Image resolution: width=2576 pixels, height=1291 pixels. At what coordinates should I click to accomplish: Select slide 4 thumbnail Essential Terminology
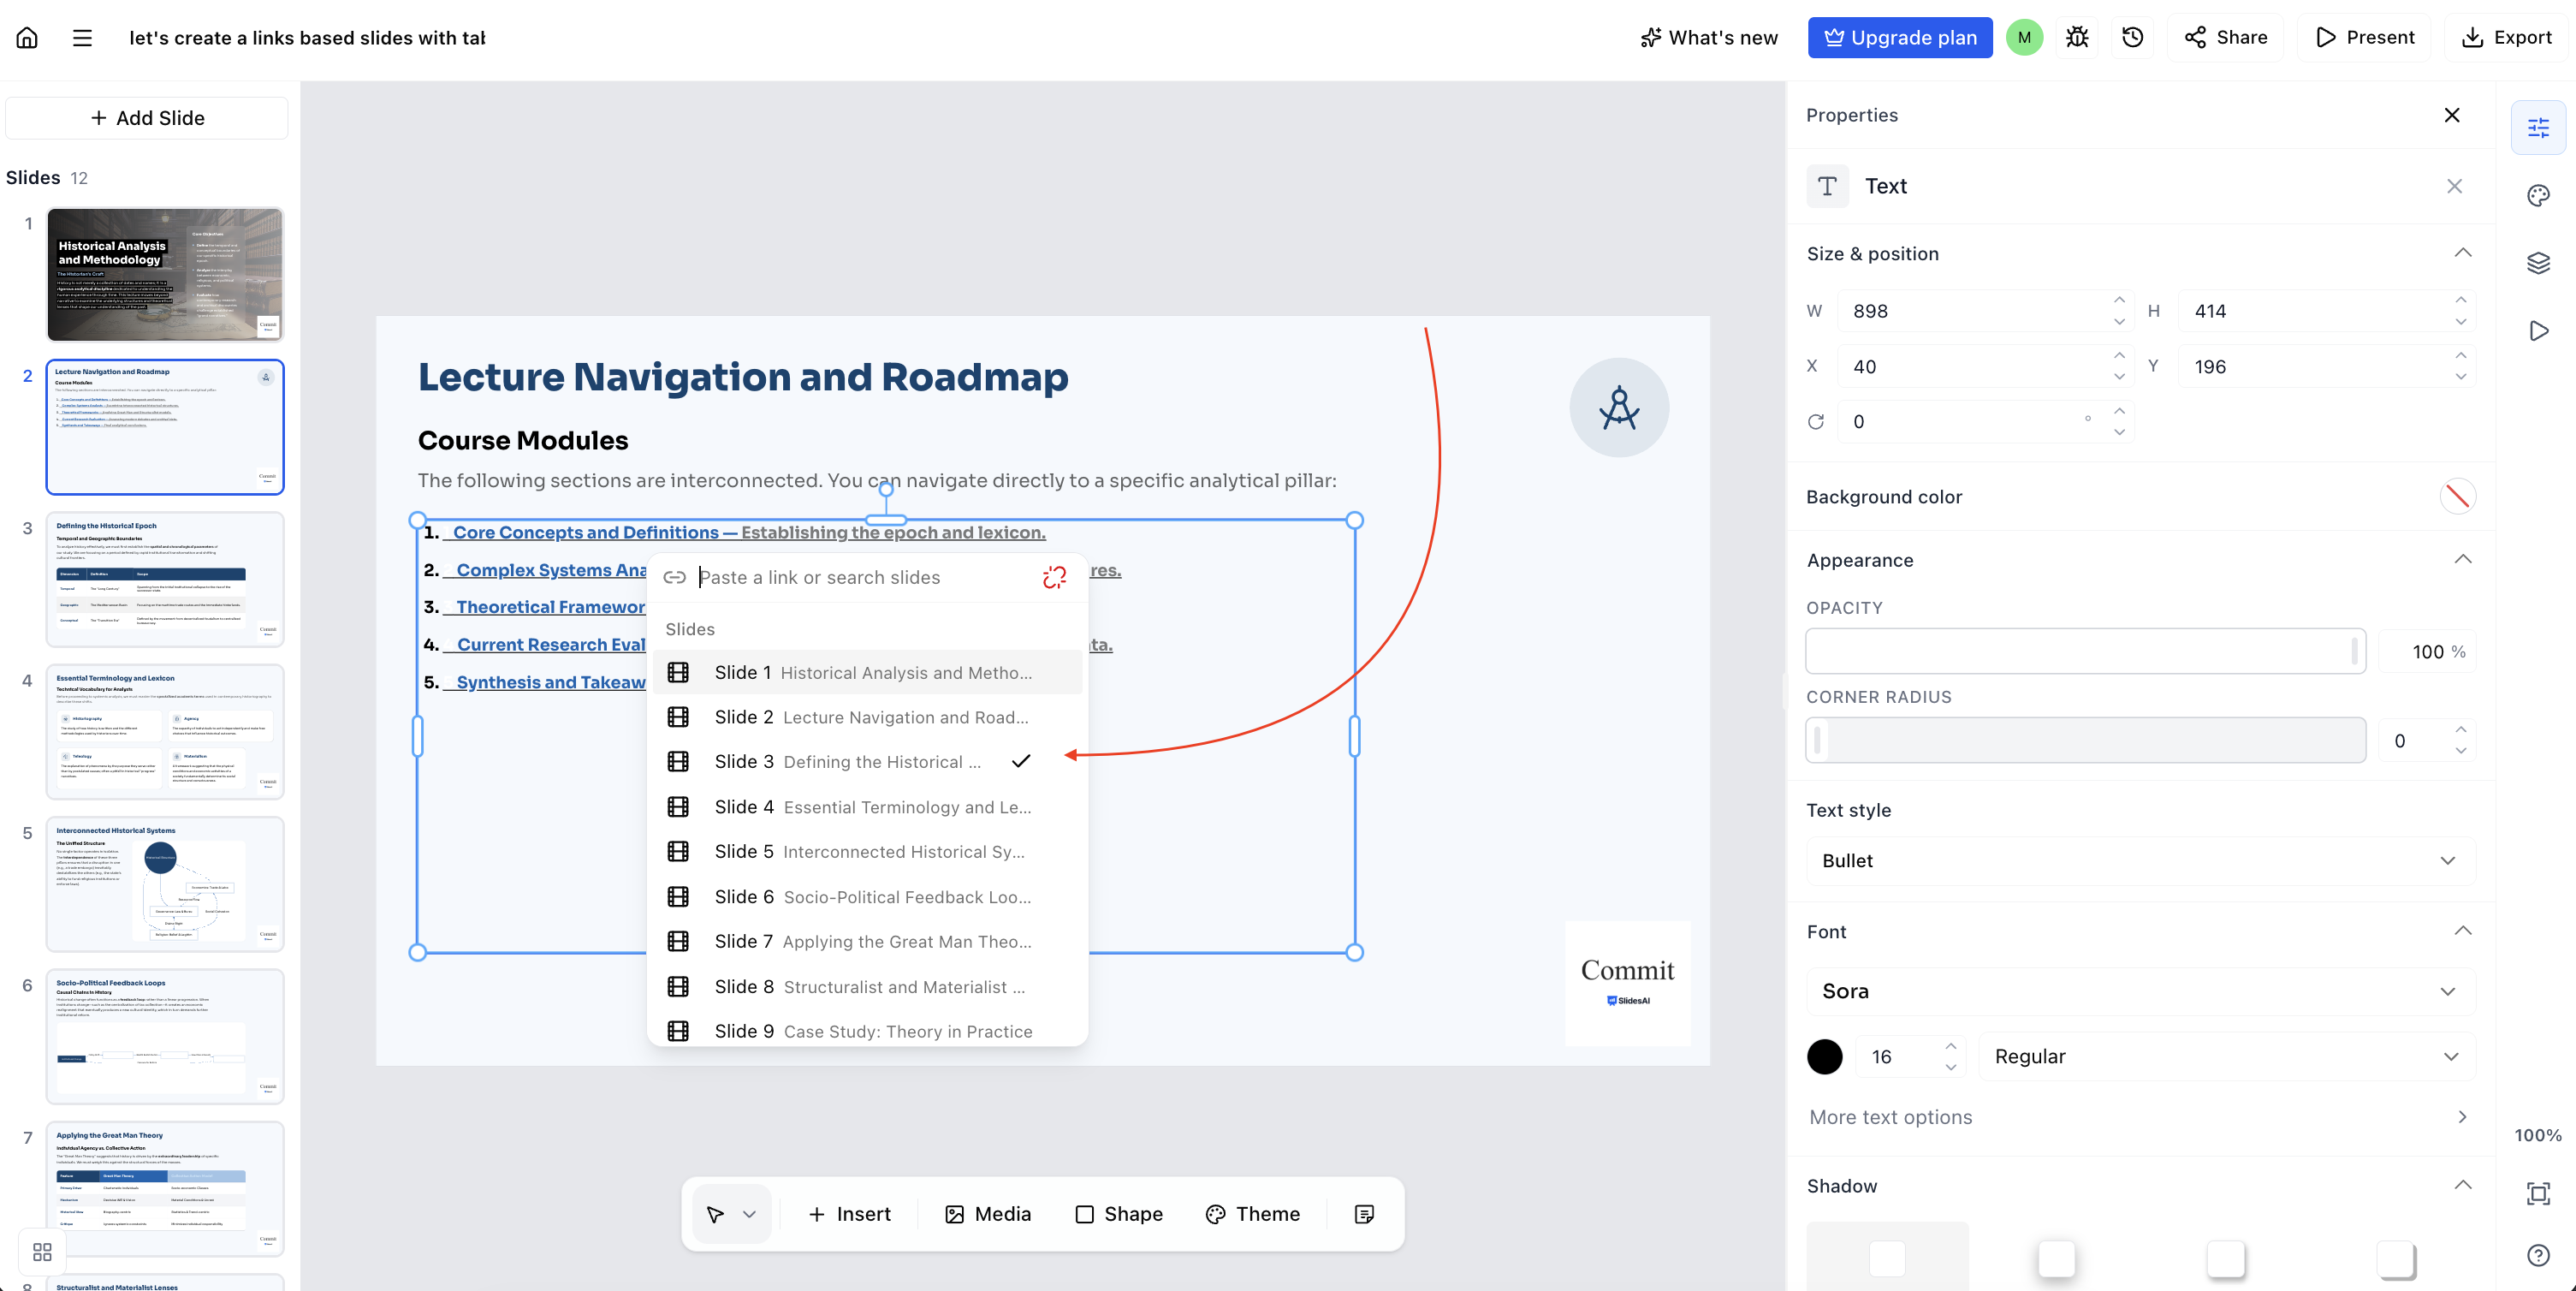click(x=165, y=731)
